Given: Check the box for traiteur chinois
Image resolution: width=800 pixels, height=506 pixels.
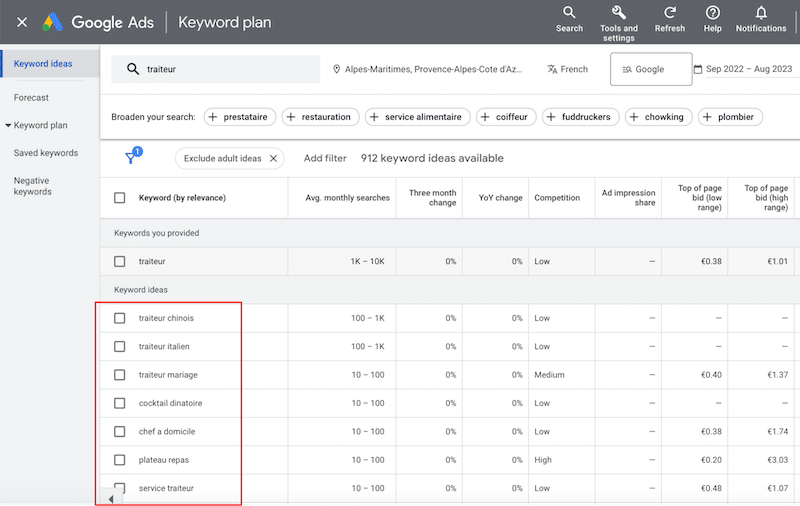Looking at the screenshot, I should click(120, 318).
